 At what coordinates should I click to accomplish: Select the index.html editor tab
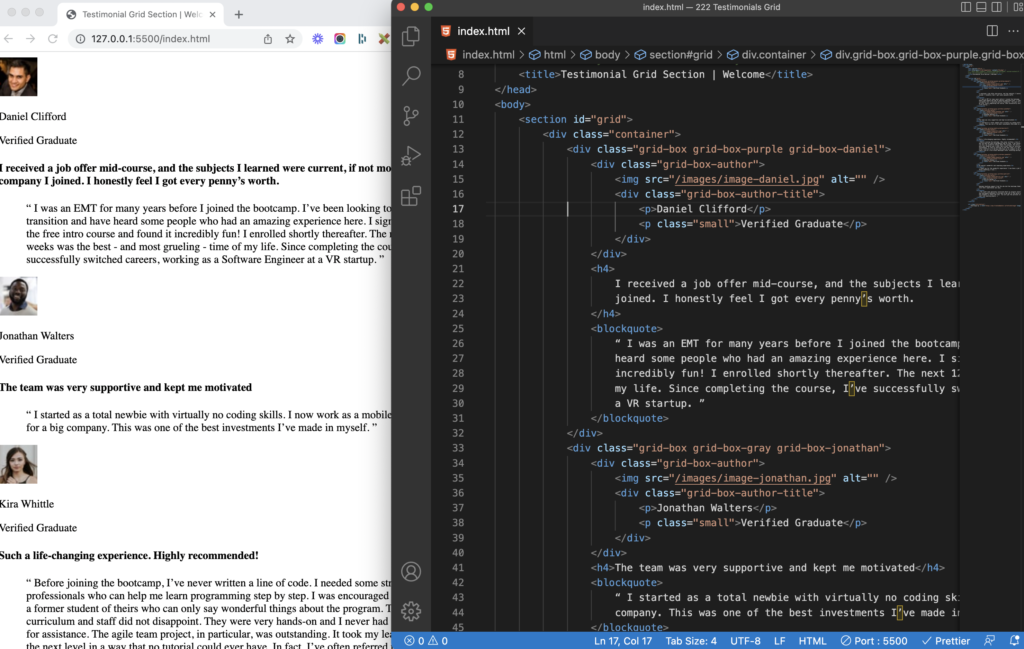[x=483, y=31]
